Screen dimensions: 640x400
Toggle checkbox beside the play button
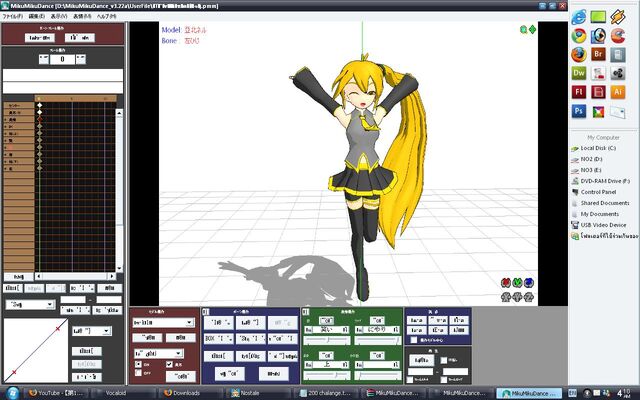pos(444,360)
